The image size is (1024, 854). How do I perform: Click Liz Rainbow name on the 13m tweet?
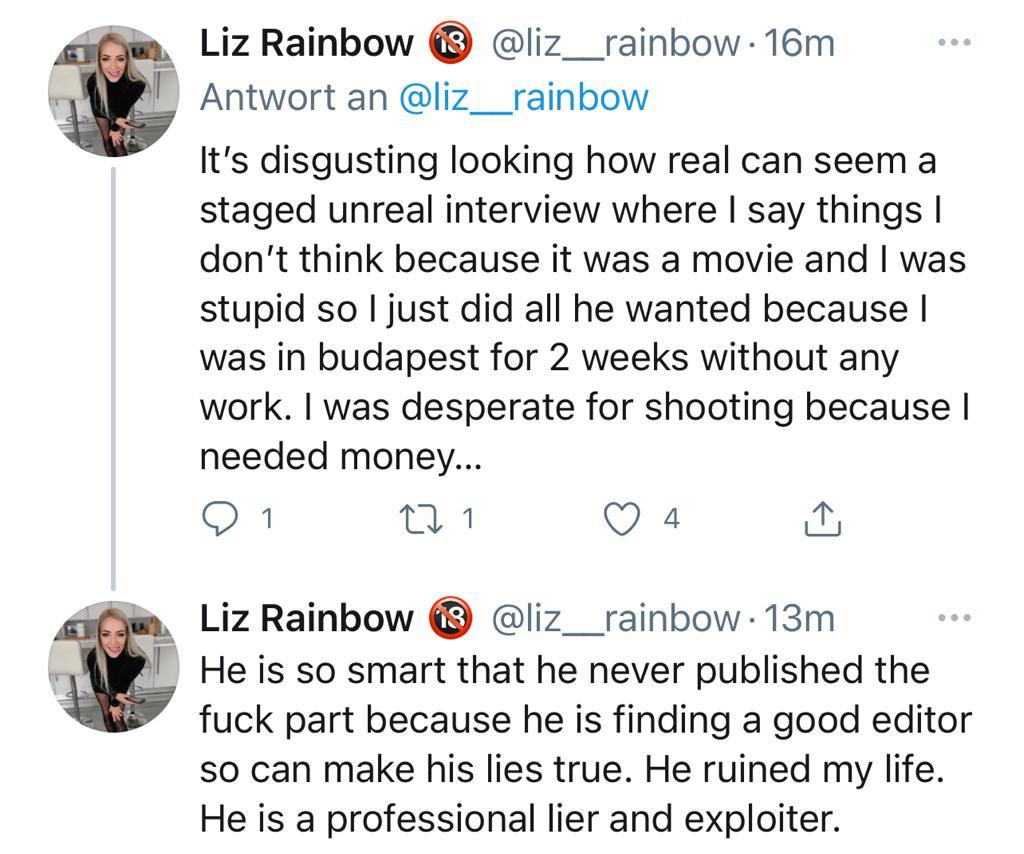pyautogui.click(x=306, y=618)
